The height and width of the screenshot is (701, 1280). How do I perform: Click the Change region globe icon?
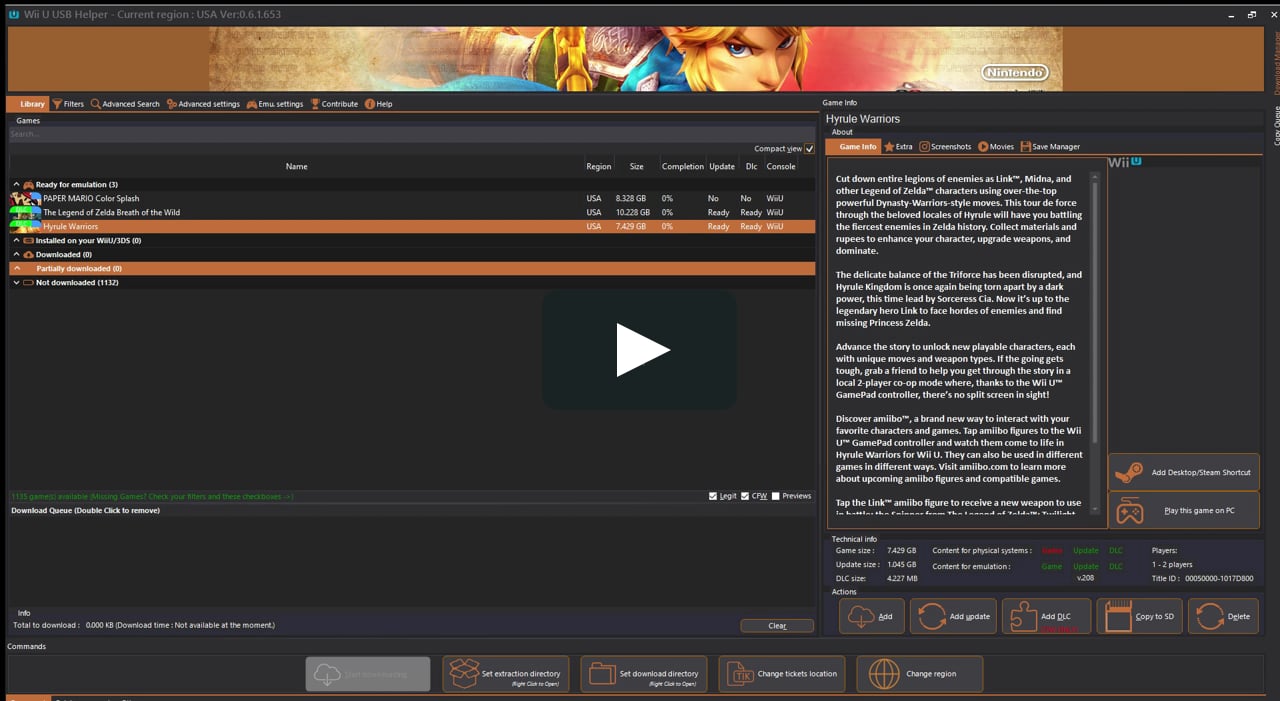[884, 674]
